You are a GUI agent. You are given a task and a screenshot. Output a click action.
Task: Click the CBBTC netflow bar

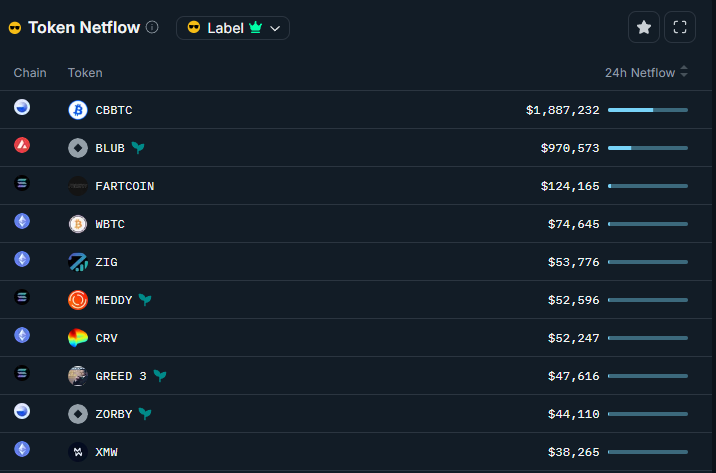(648, 110)
